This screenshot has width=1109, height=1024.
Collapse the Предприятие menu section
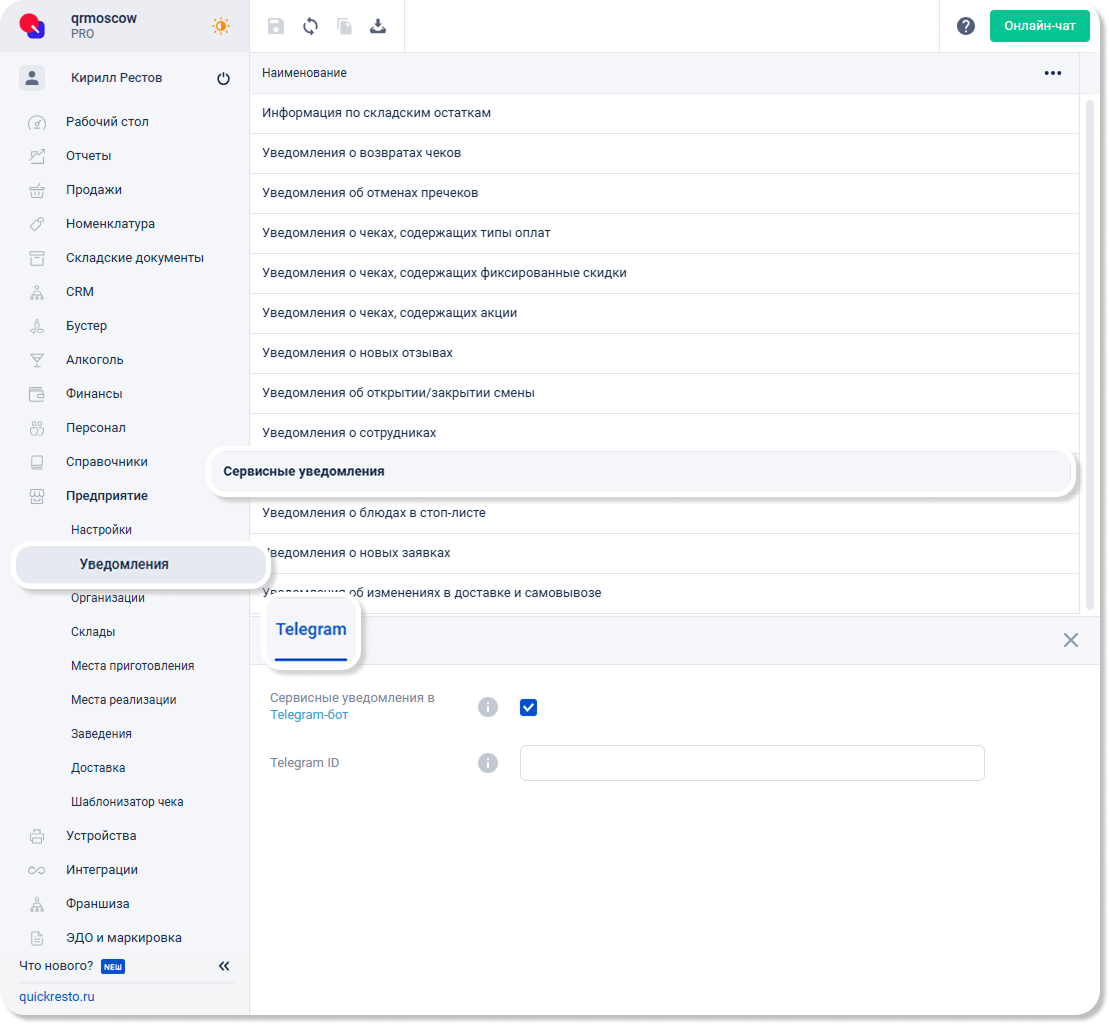(x=107, y=496)
